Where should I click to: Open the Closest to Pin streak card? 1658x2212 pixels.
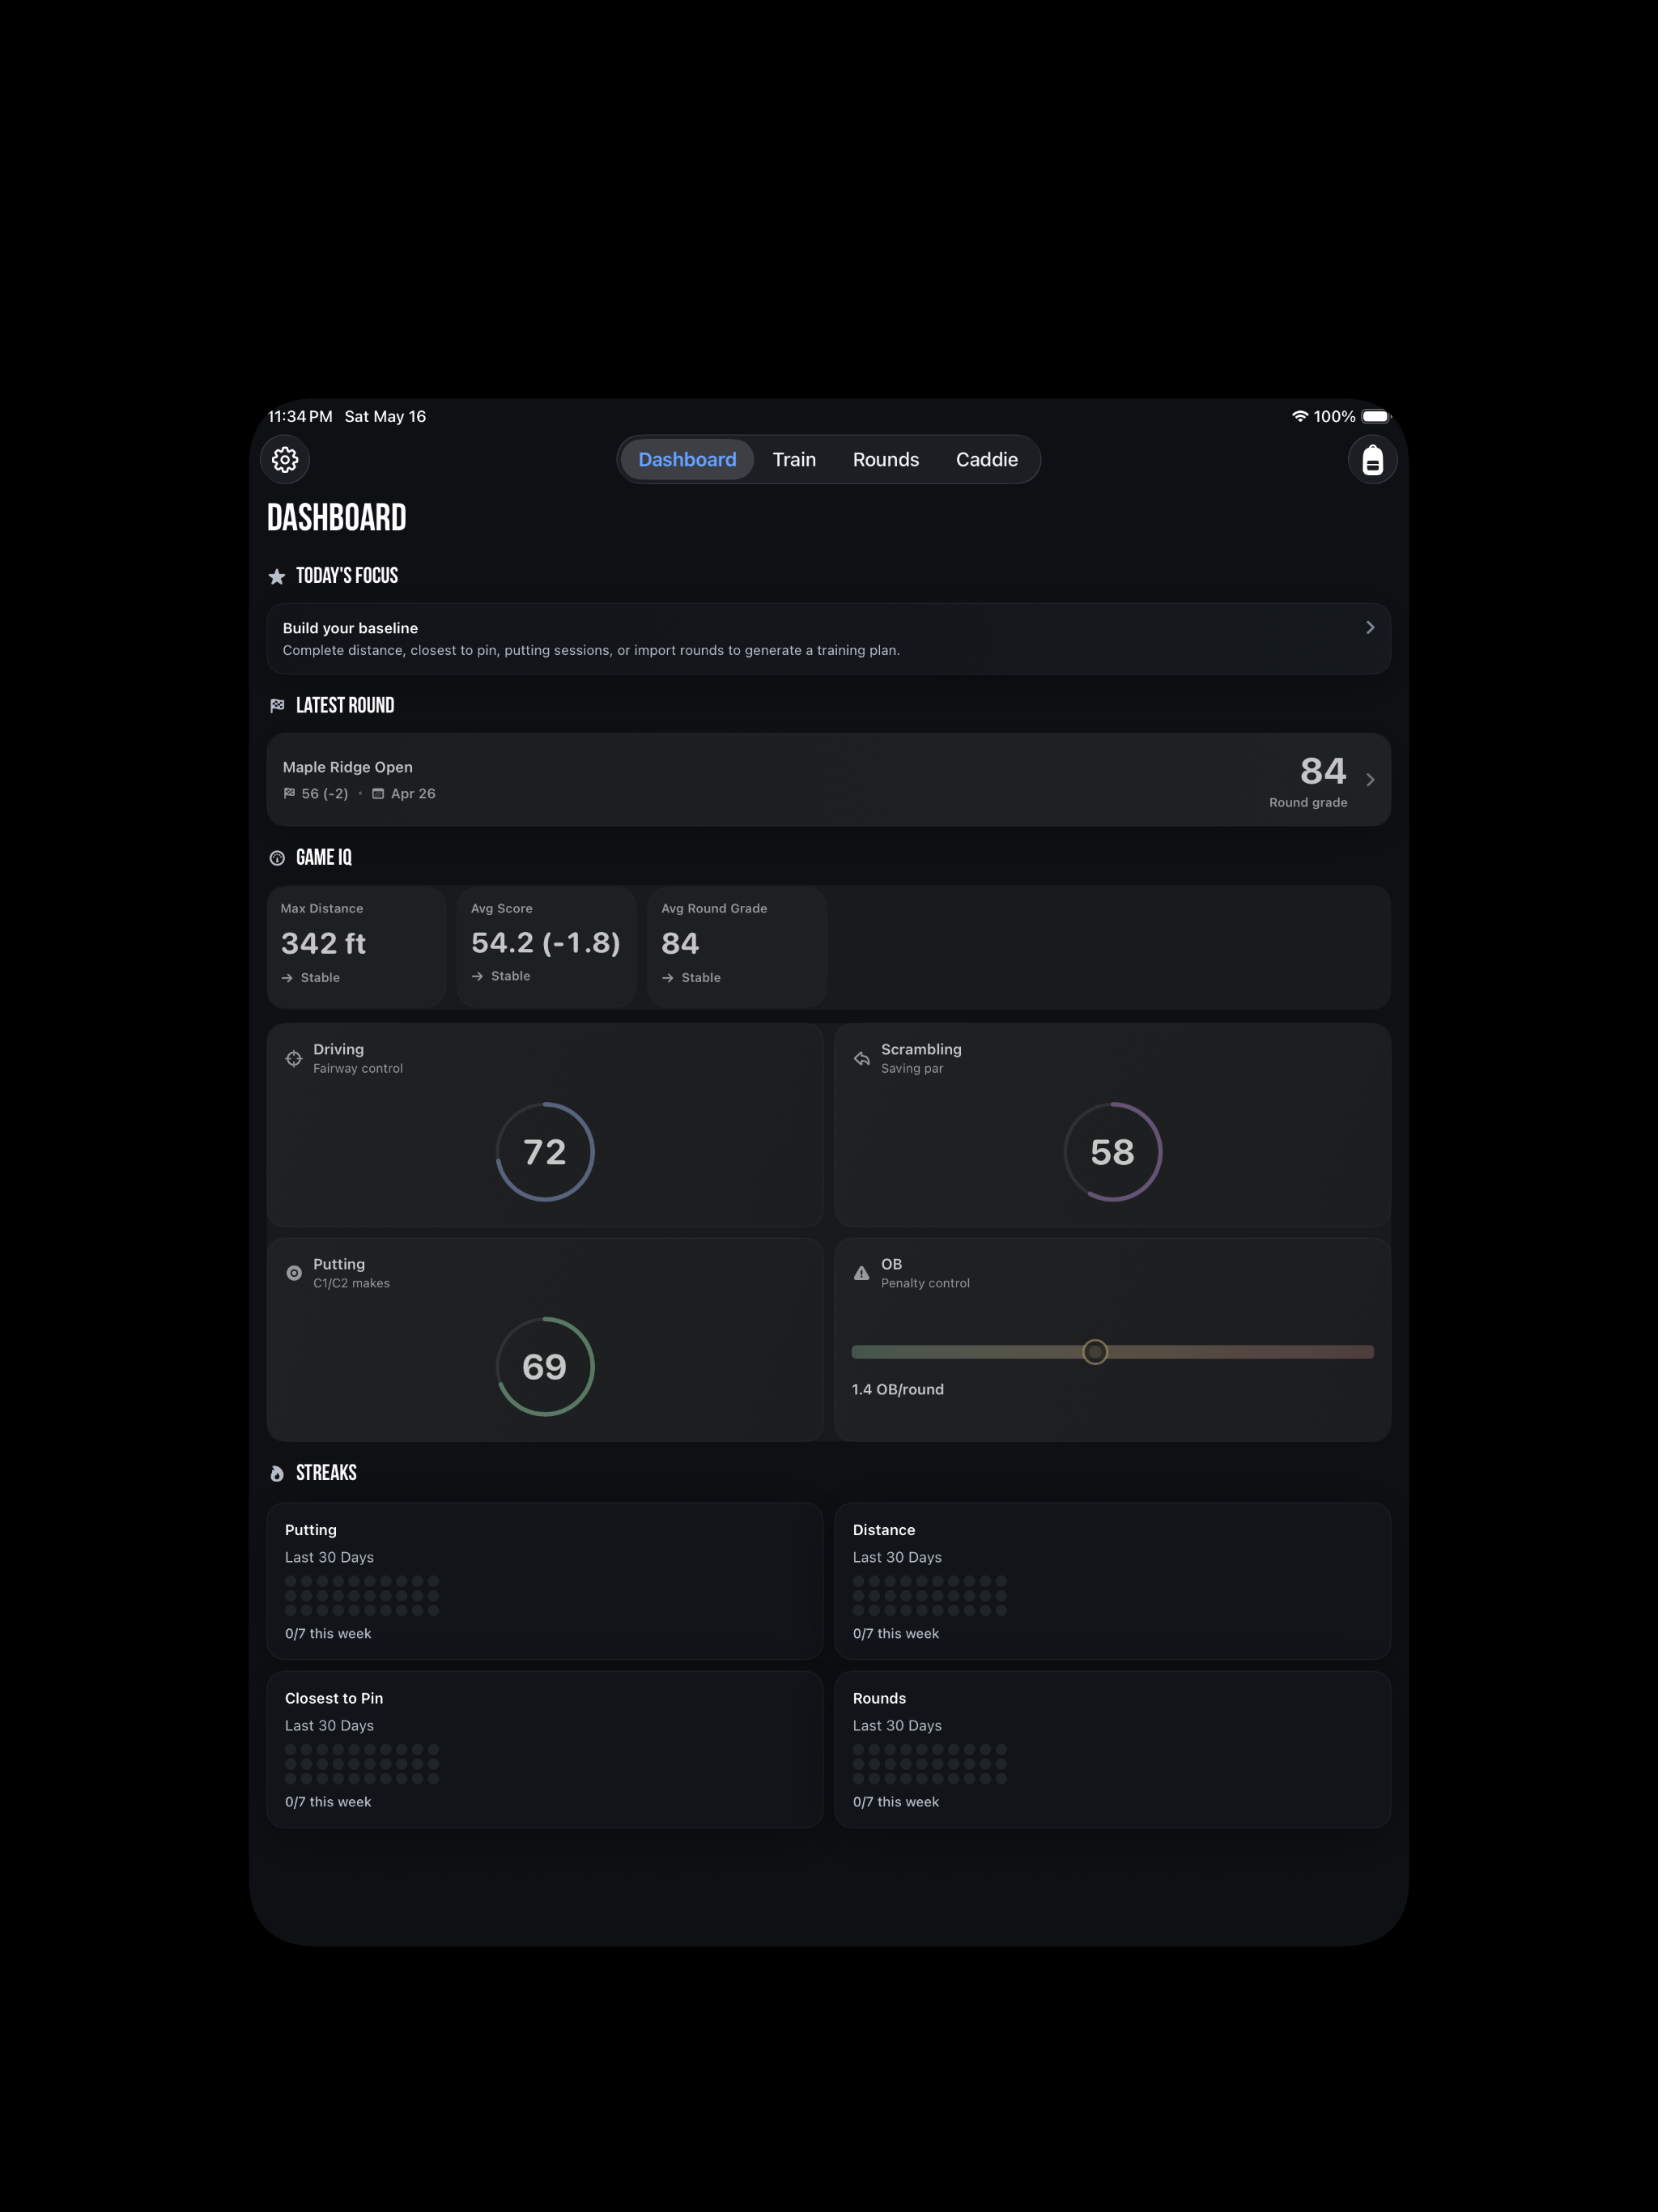pyautogui.click(x=545, y=1749)
